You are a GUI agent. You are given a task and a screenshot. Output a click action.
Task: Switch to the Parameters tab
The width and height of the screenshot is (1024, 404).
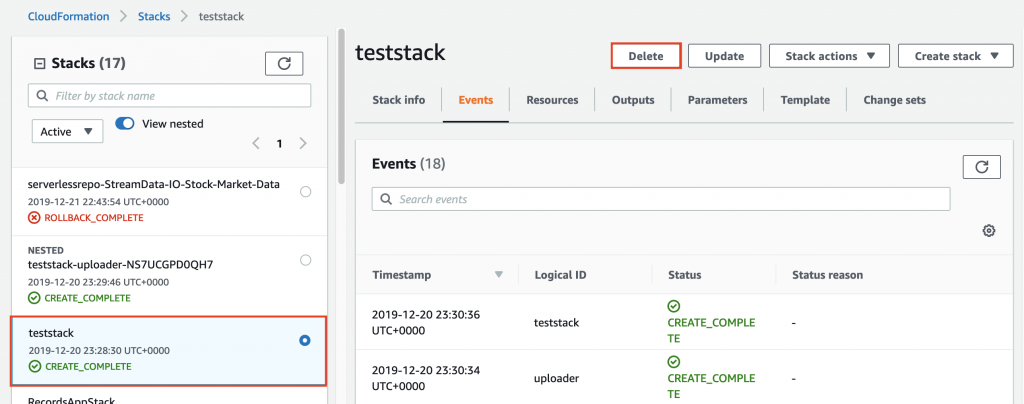click(717, 101)
